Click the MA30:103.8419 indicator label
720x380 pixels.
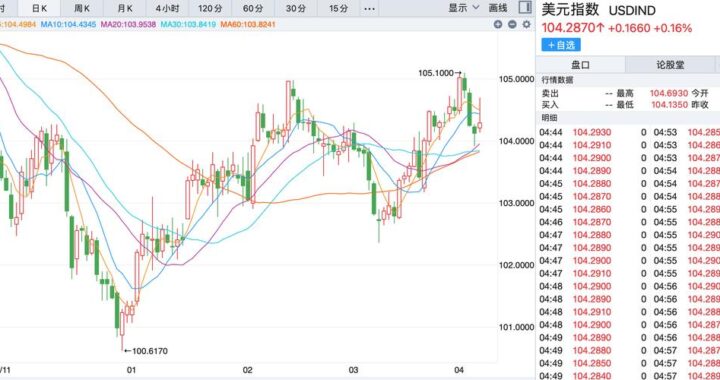click(x=188, y=24)
